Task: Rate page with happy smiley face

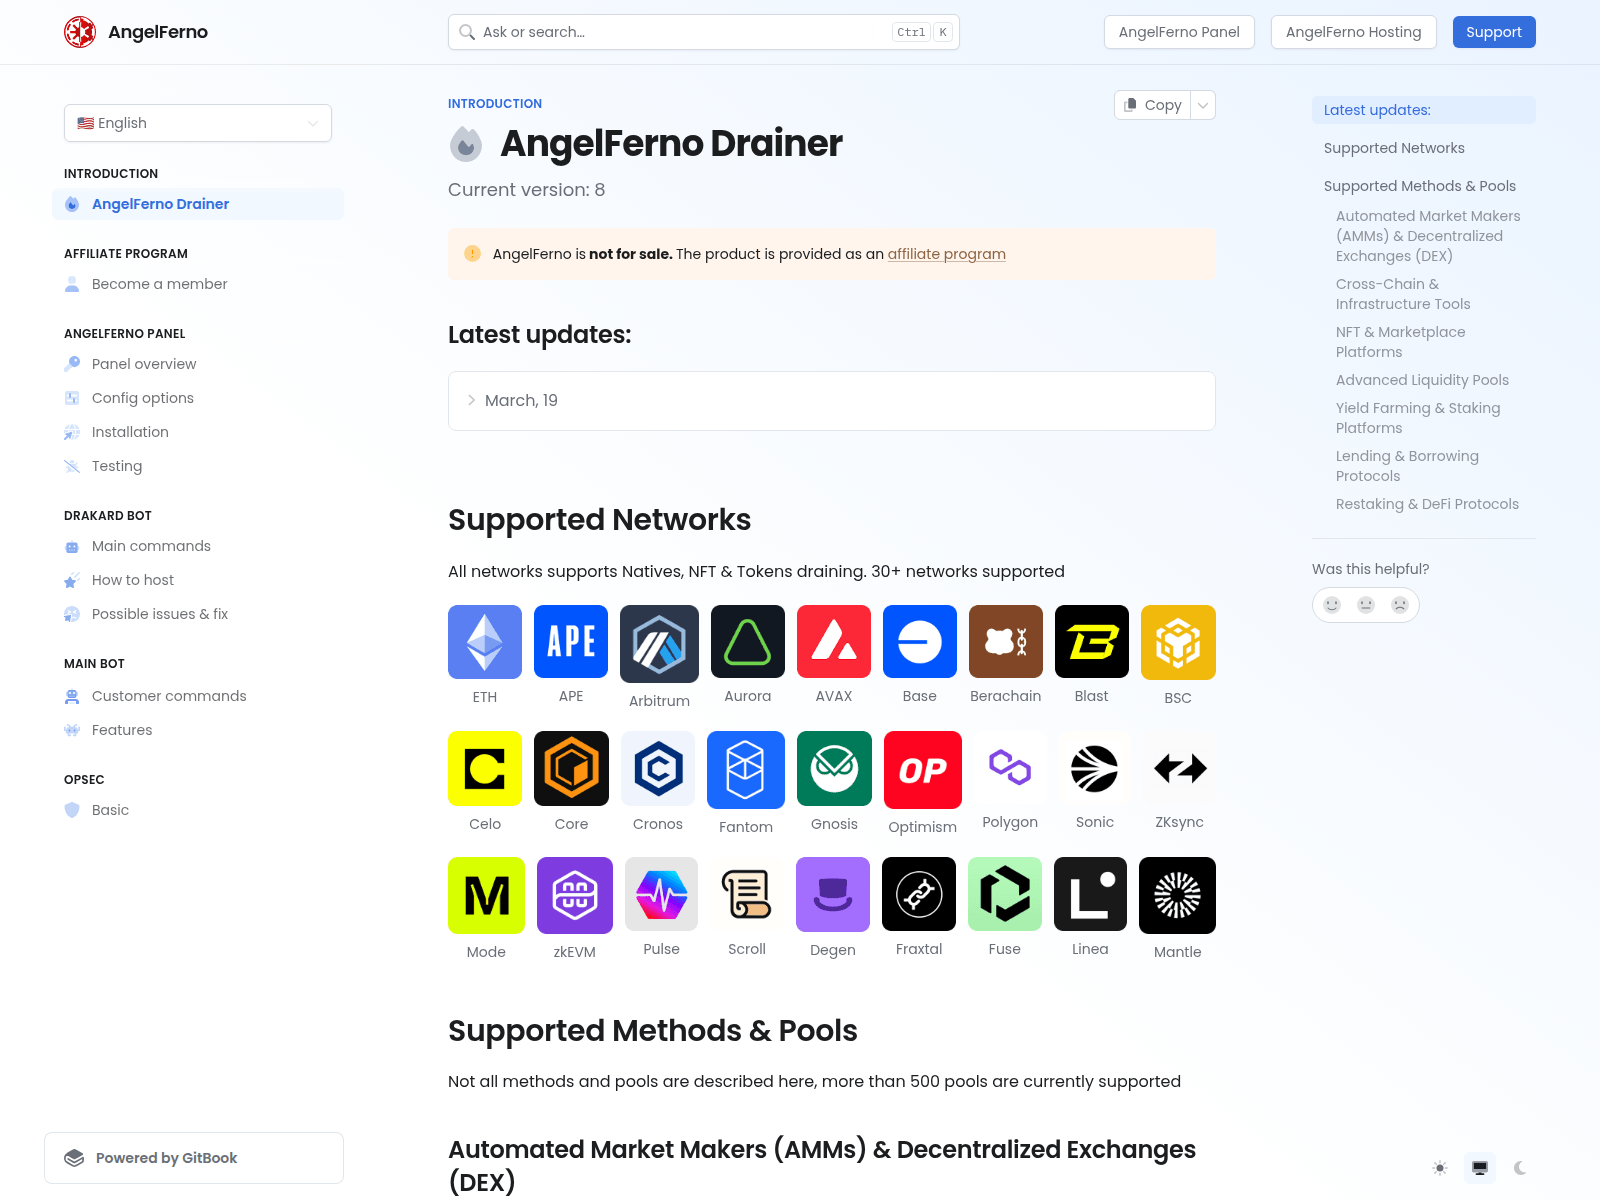Action: click(x=1332, y=605)
